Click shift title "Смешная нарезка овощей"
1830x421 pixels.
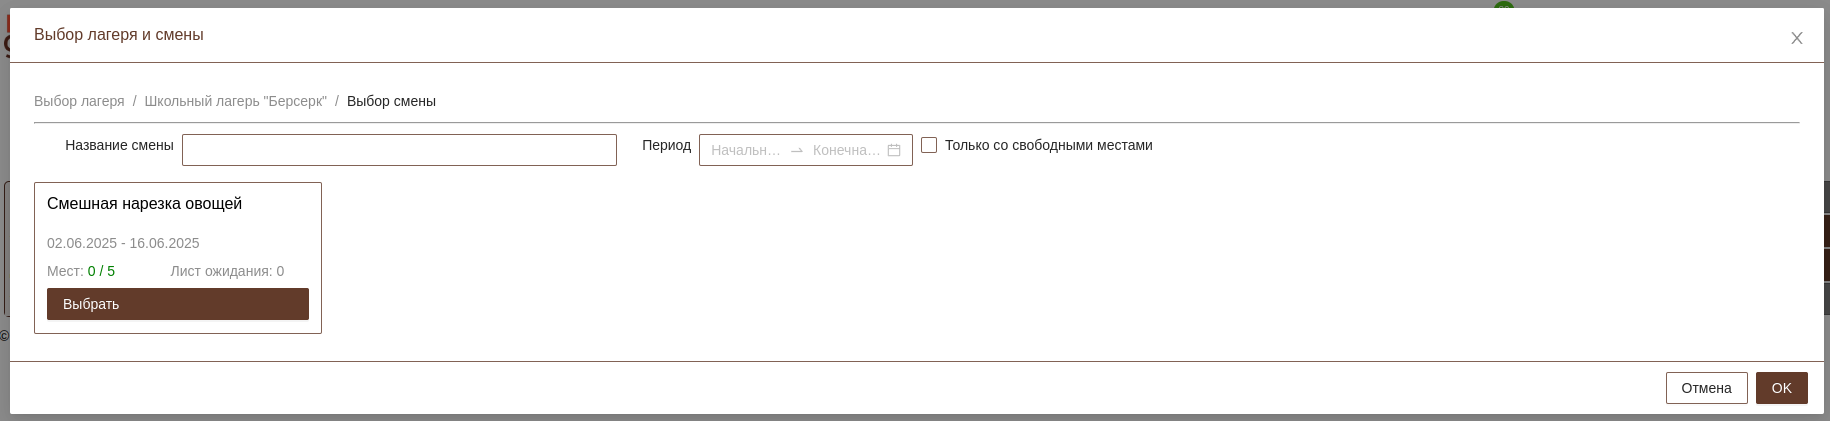tap(144, 204)
